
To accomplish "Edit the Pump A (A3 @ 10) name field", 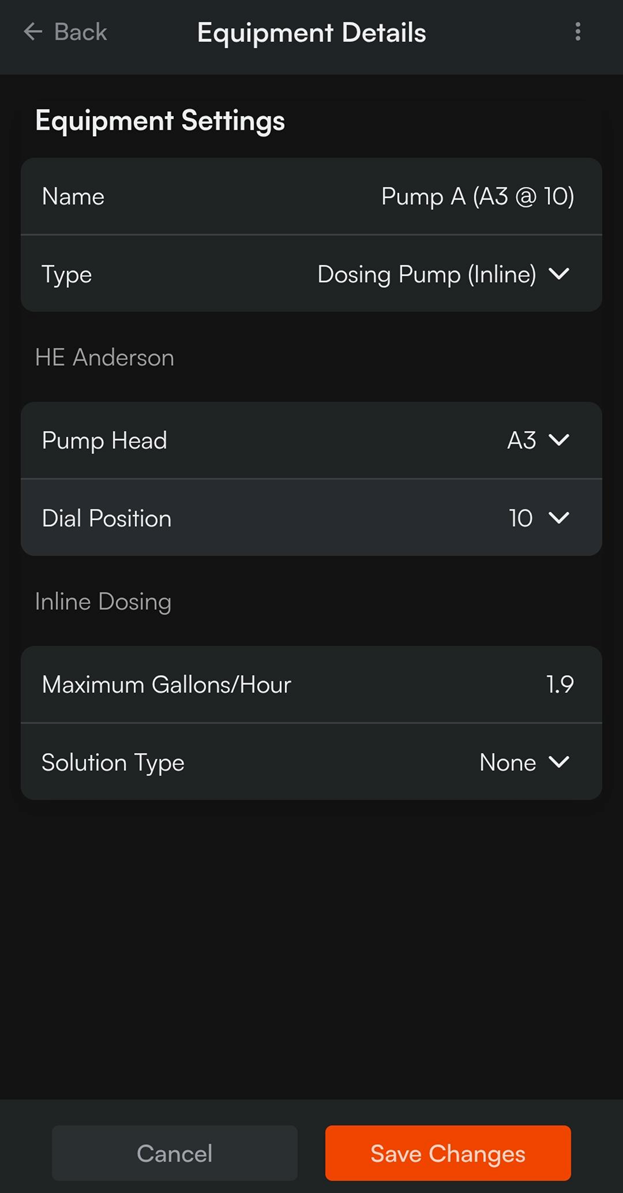I will [x=477, y=196].
